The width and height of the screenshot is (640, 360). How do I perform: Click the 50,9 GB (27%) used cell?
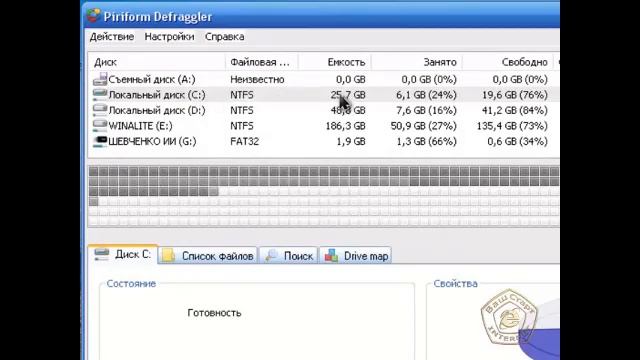tap(424, 126)
